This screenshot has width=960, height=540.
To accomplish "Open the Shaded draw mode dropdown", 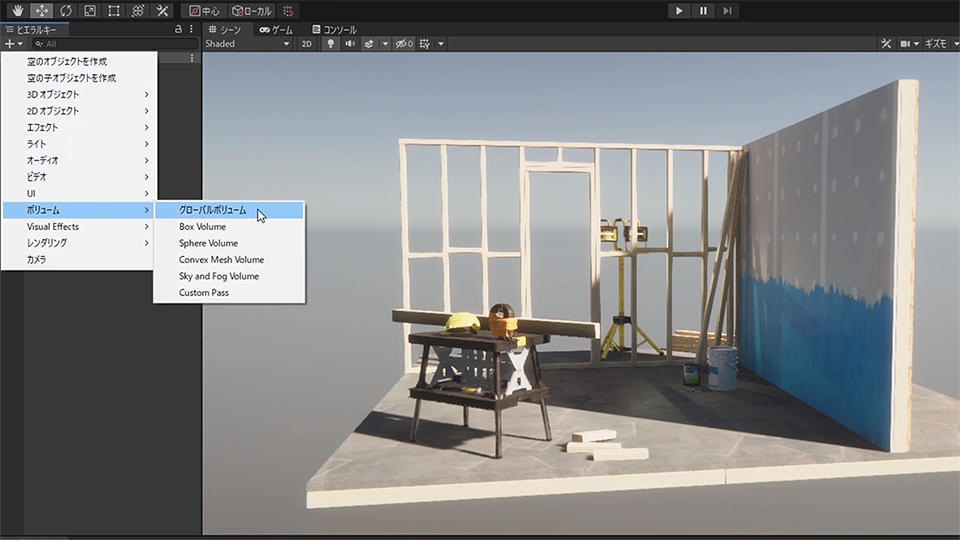I will point(246,44).
